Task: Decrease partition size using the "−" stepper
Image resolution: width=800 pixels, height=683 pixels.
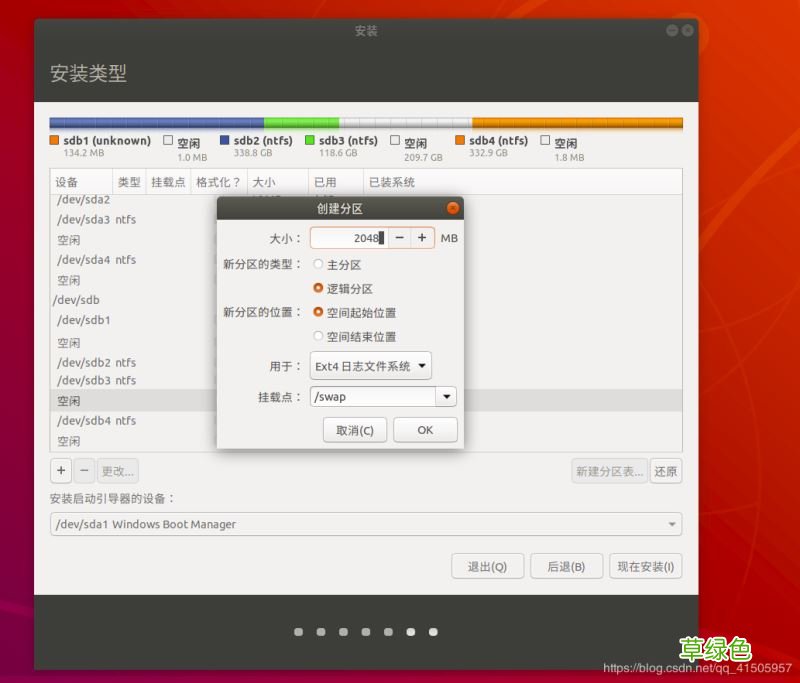Action: pyautogui.click(x=397, y=237)
